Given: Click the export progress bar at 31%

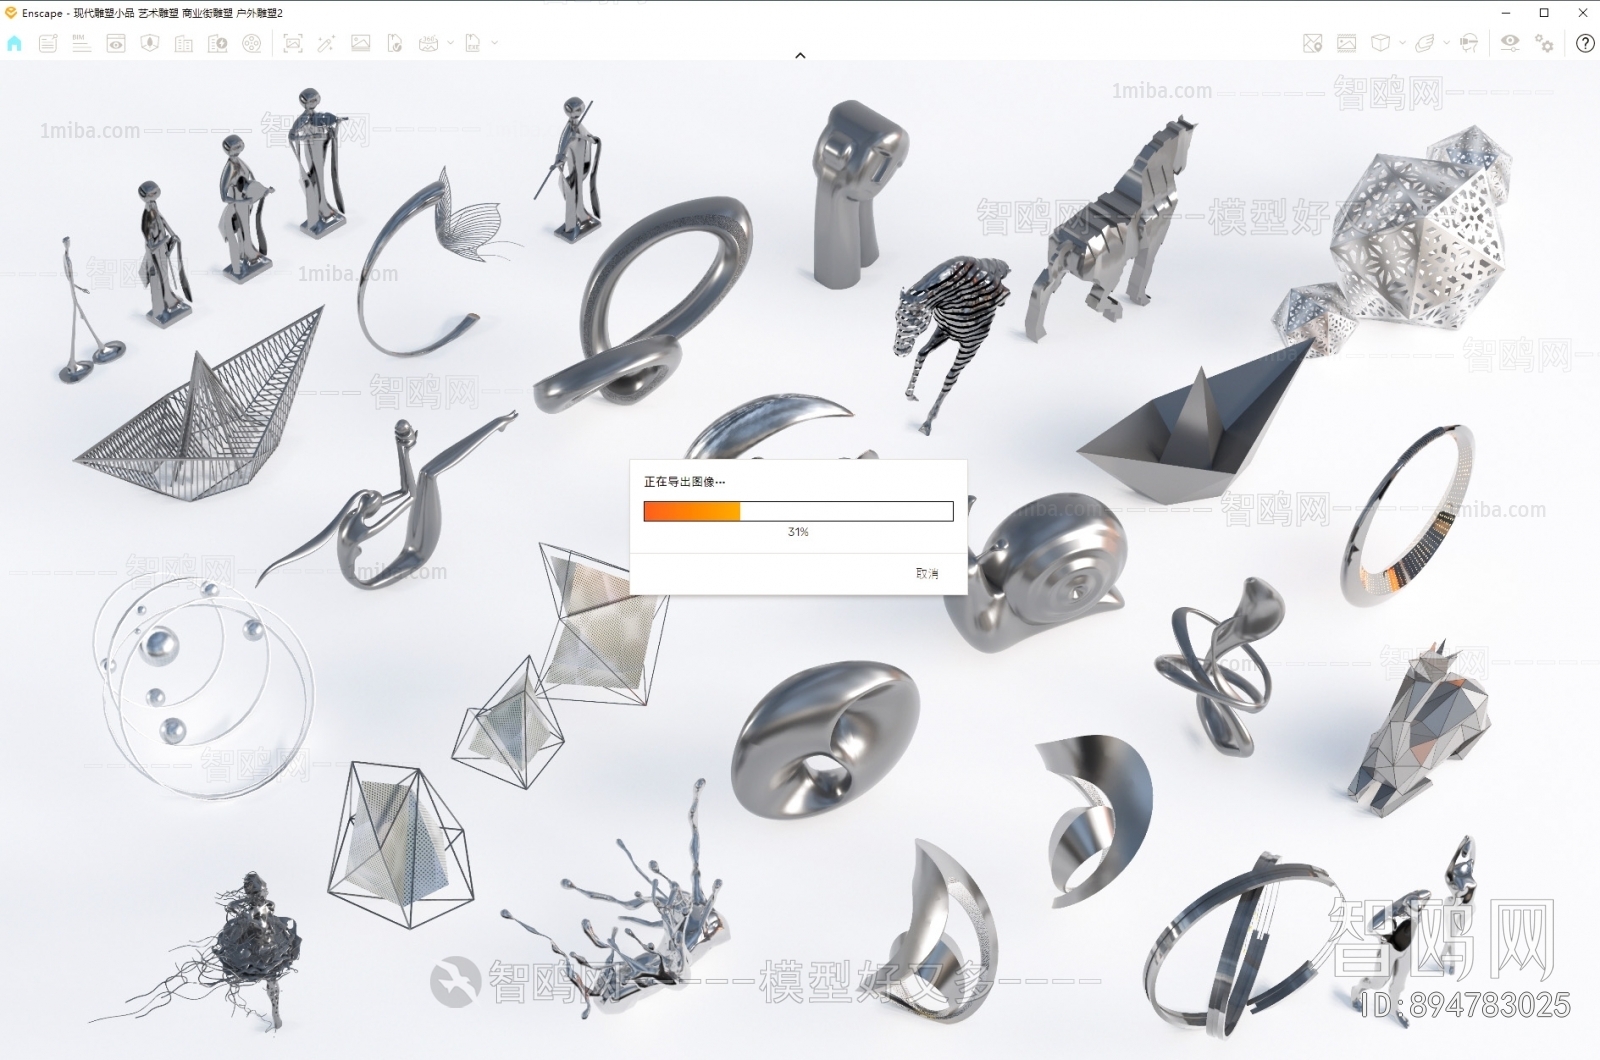Looking at the screenshot, I should (798, 512).
